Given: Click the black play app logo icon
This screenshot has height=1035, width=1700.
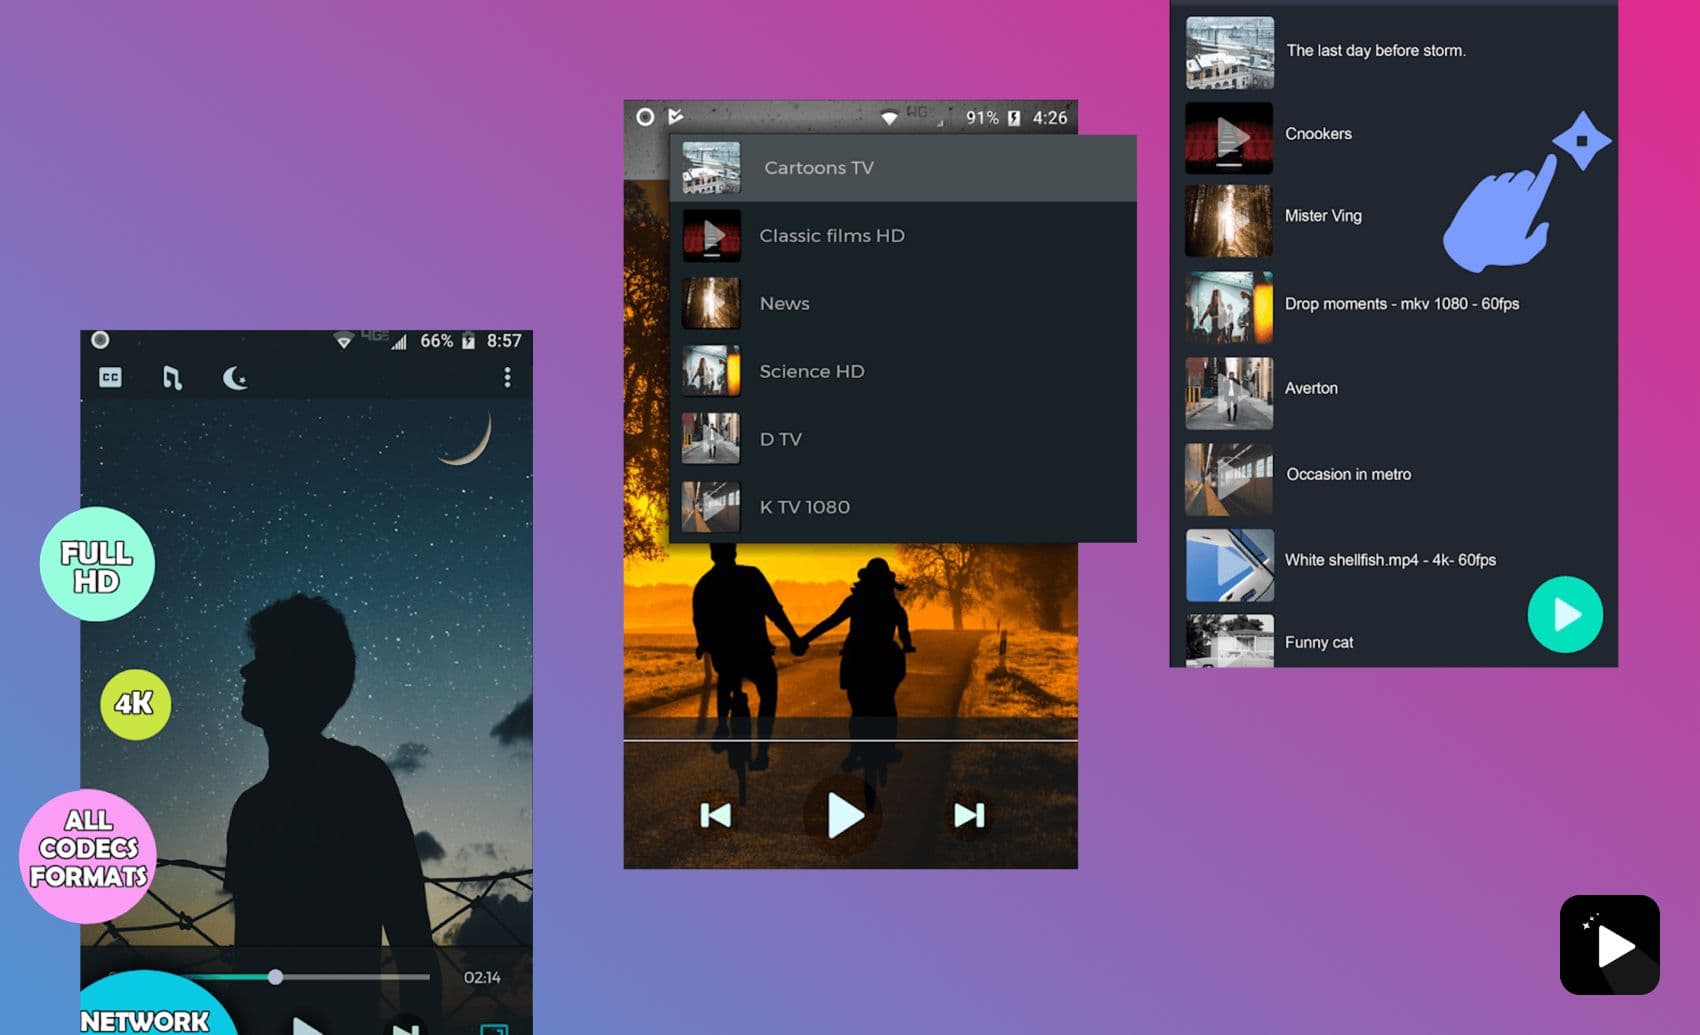Looking at the screenshot, I should [1609, 945].
